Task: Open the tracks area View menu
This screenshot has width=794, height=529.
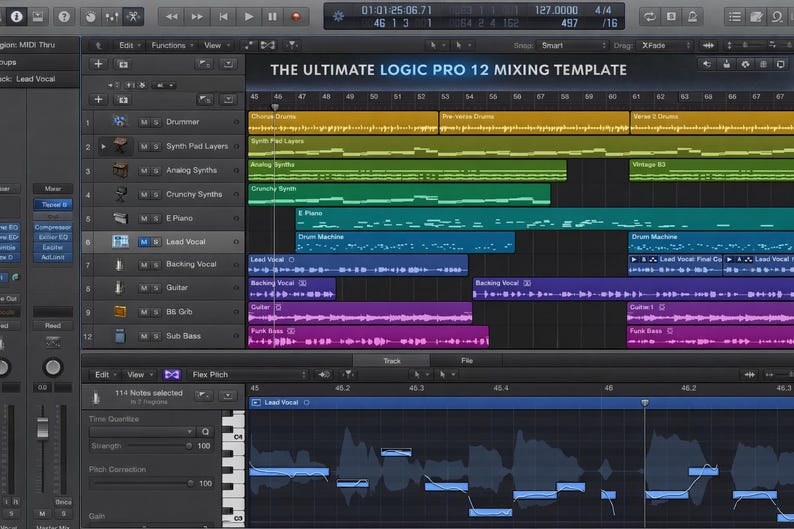Action: [216, 46]
